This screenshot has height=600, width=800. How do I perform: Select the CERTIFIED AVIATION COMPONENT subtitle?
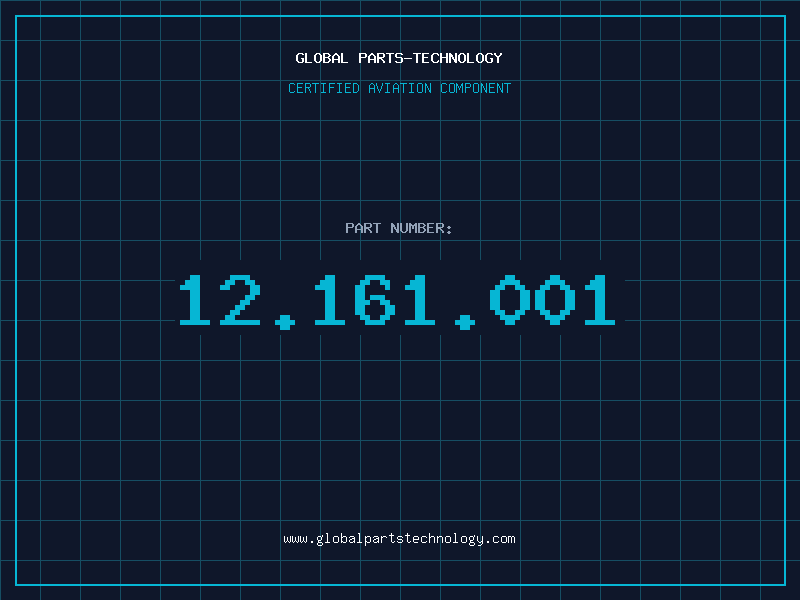tap(399, 88)
